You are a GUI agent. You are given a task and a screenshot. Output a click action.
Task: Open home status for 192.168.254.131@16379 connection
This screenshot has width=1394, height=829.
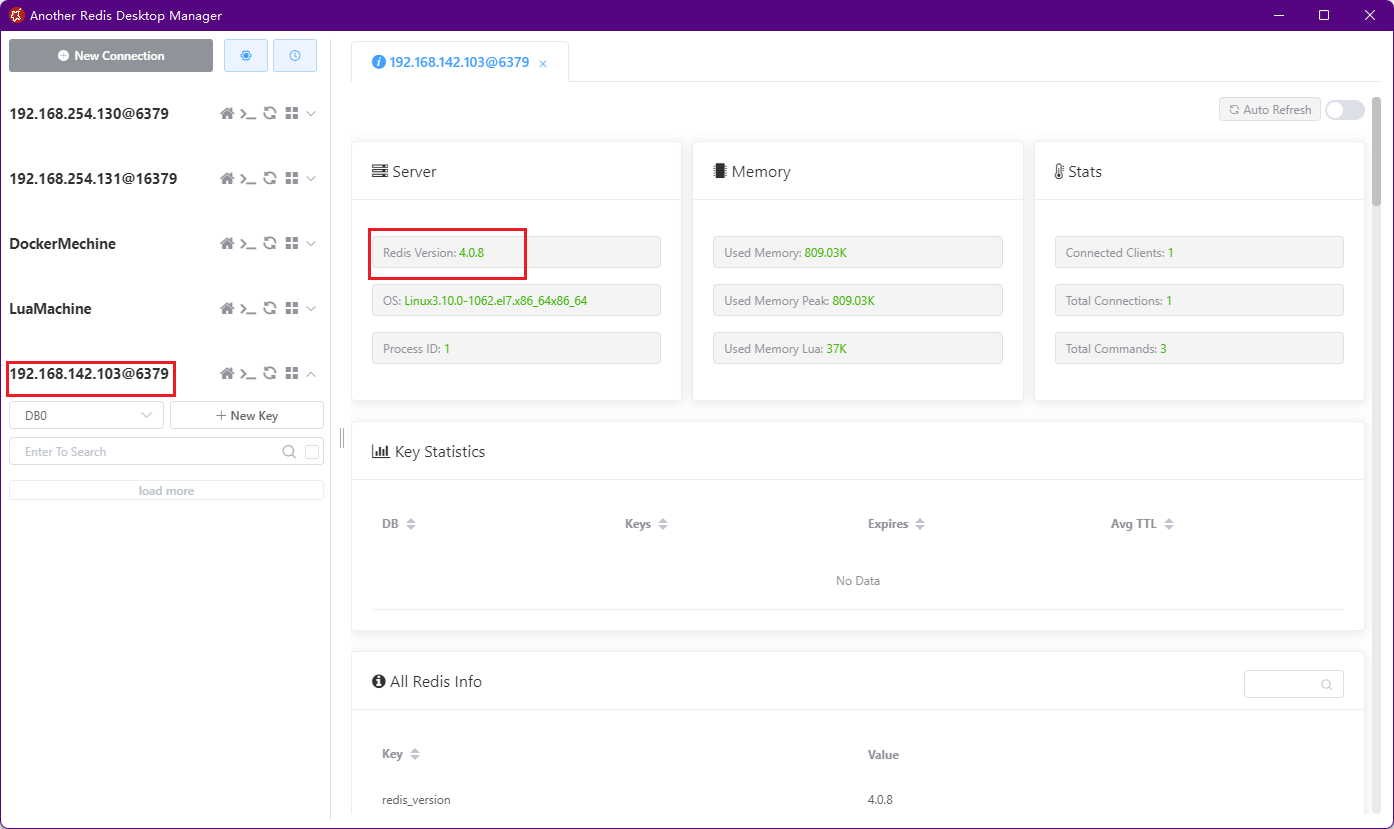tap(227, 179)
